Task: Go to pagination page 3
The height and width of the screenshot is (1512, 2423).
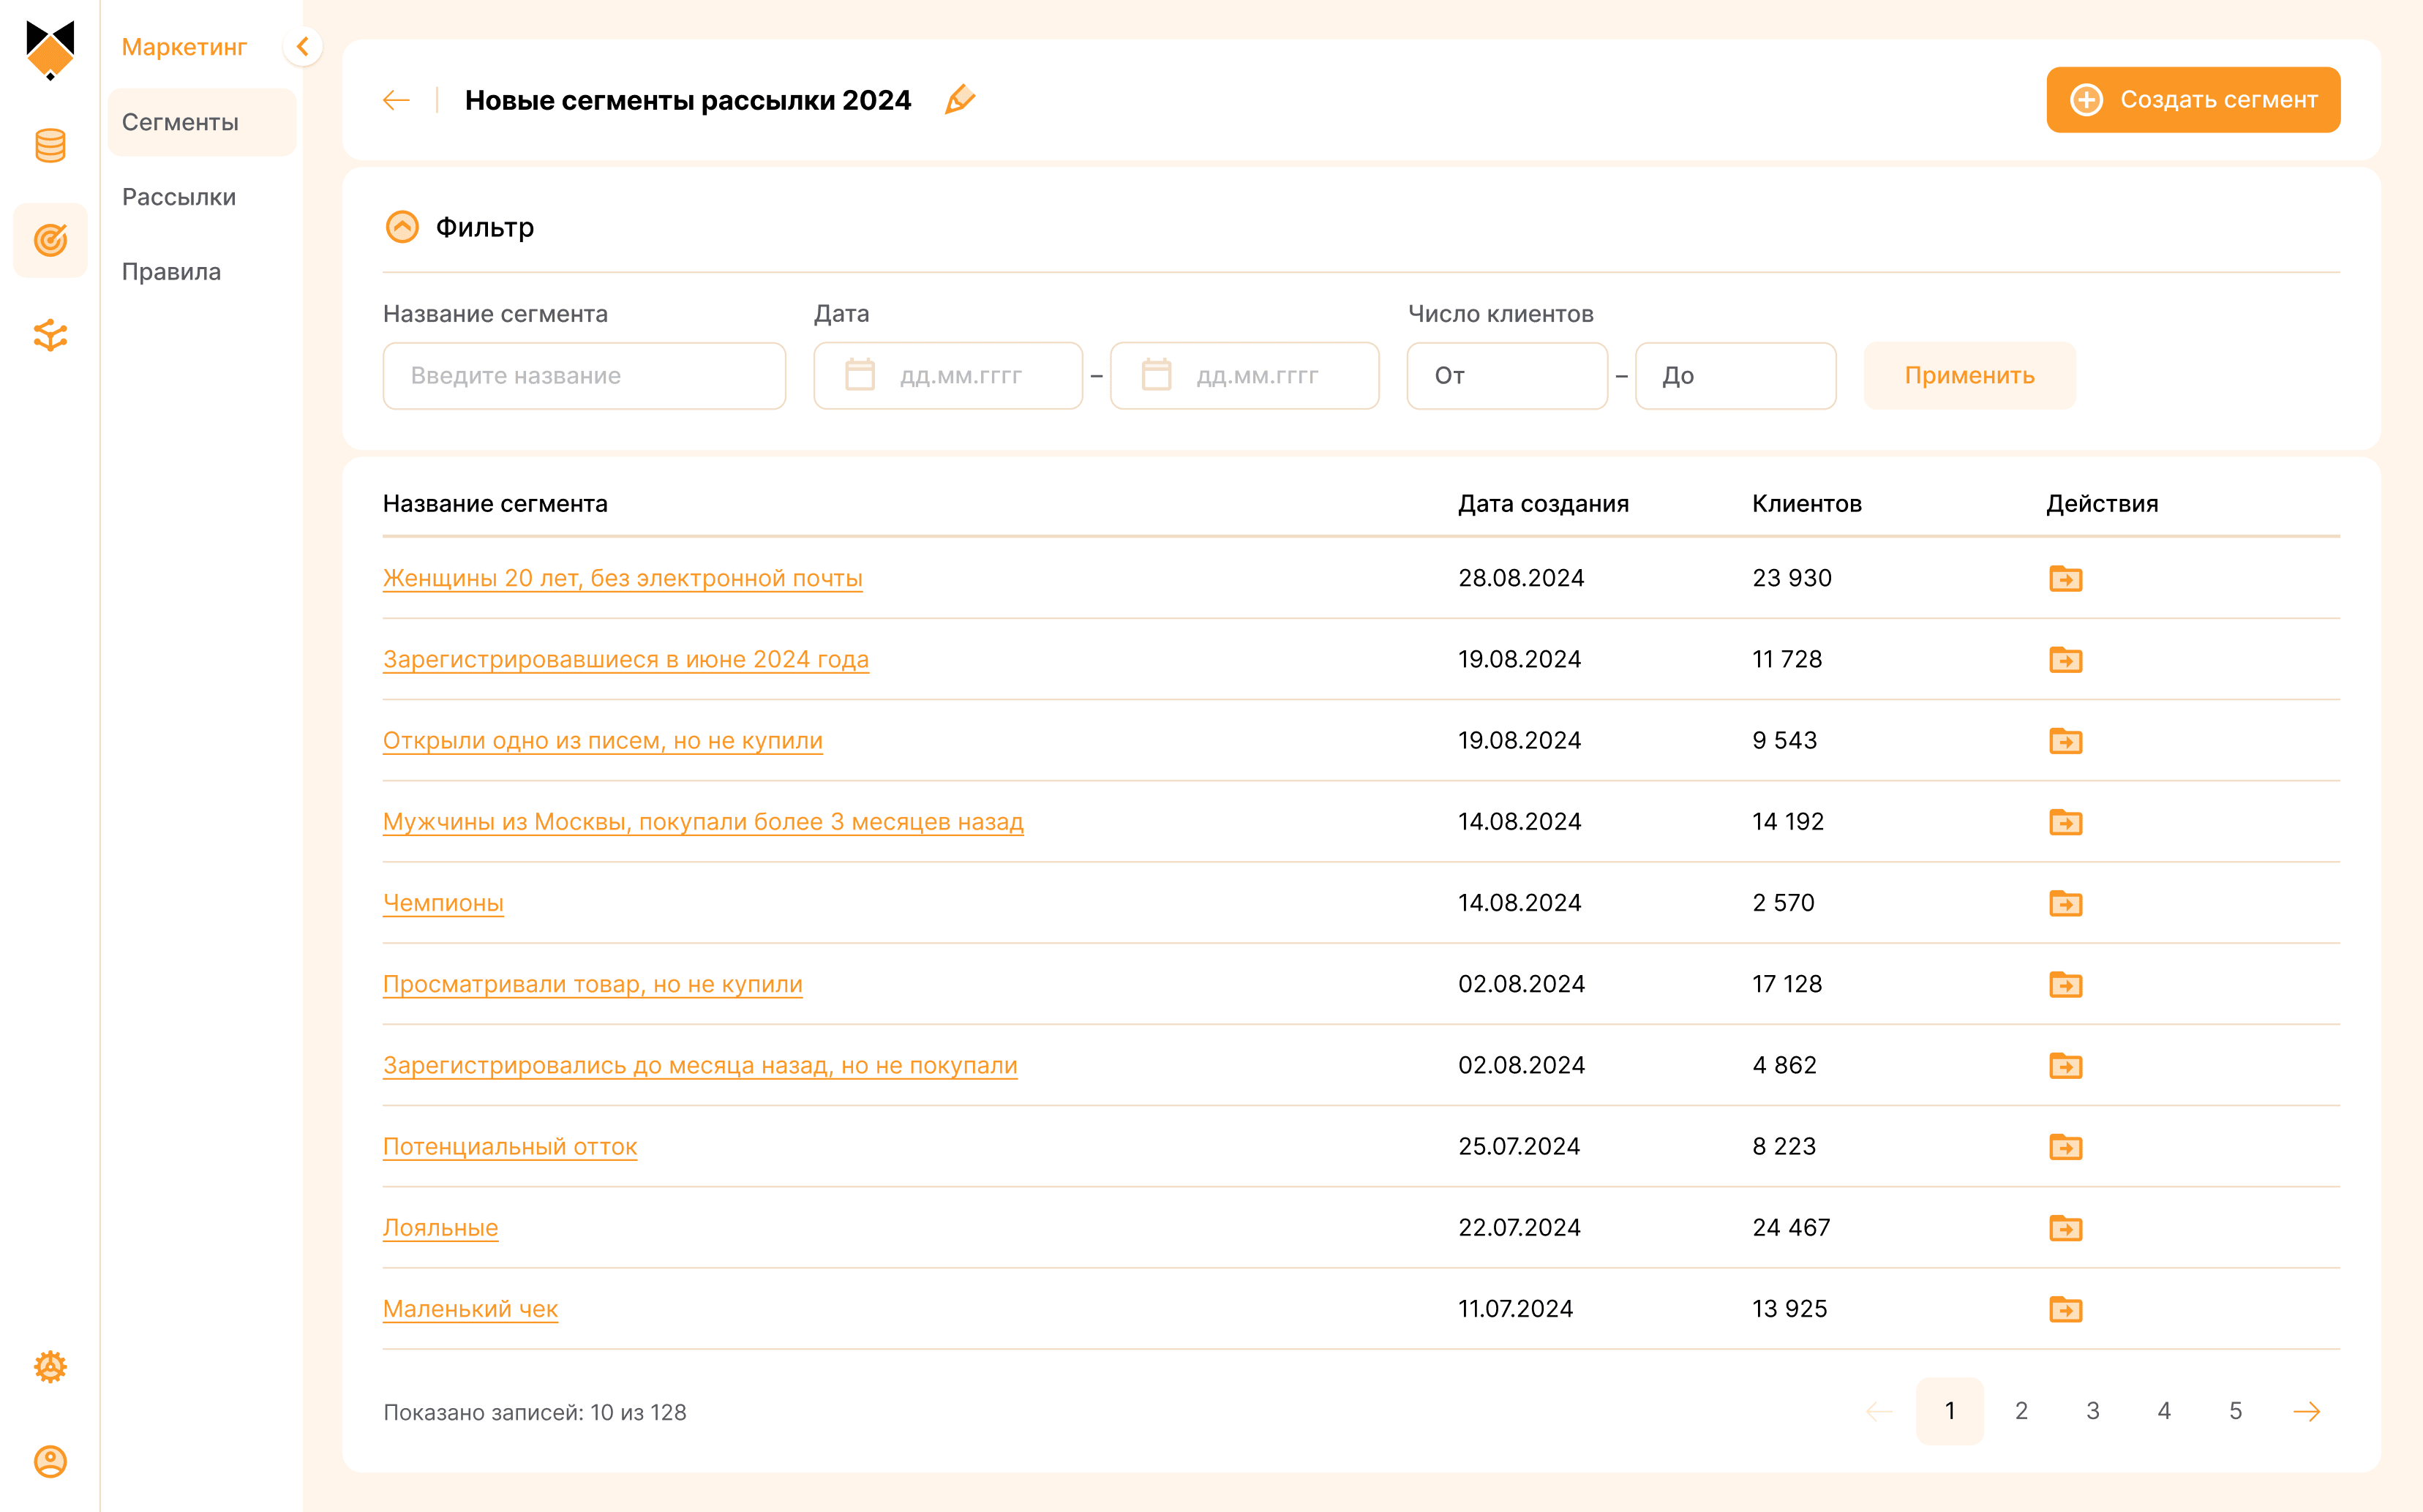Action: [x=2092, y=1410]
